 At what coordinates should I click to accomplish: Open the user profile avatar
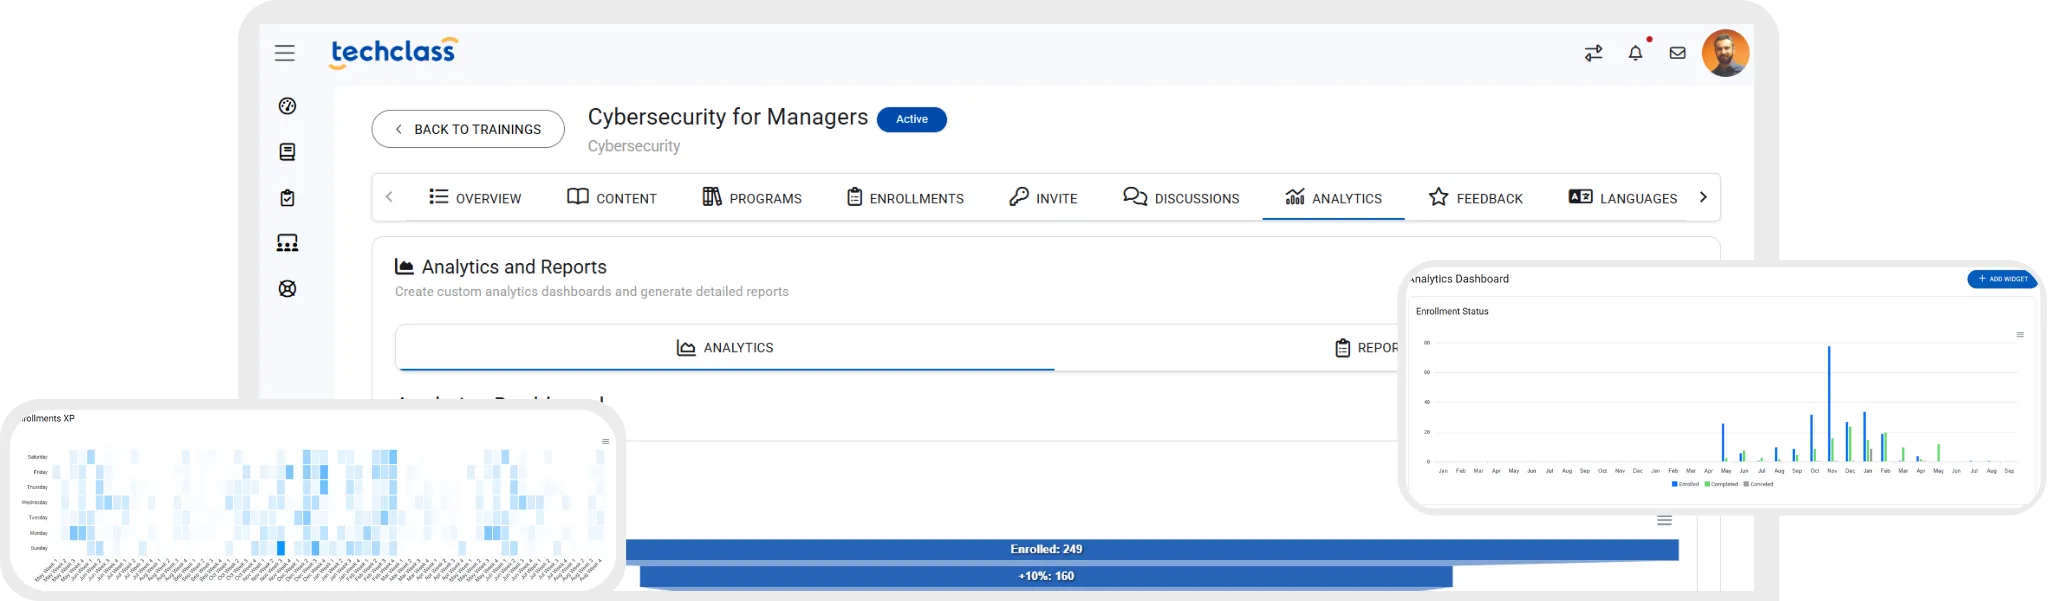(x=1726, y=53)
